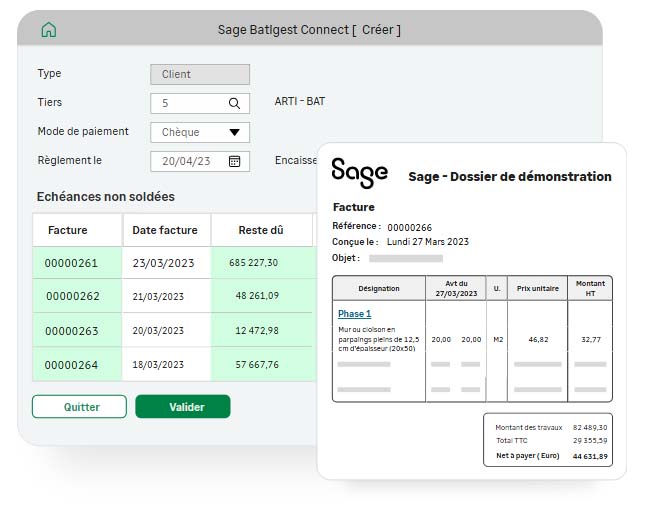This screenshot has height=516, width=656.
Task: Go home via the green house icon
Action: pos(49,30)
